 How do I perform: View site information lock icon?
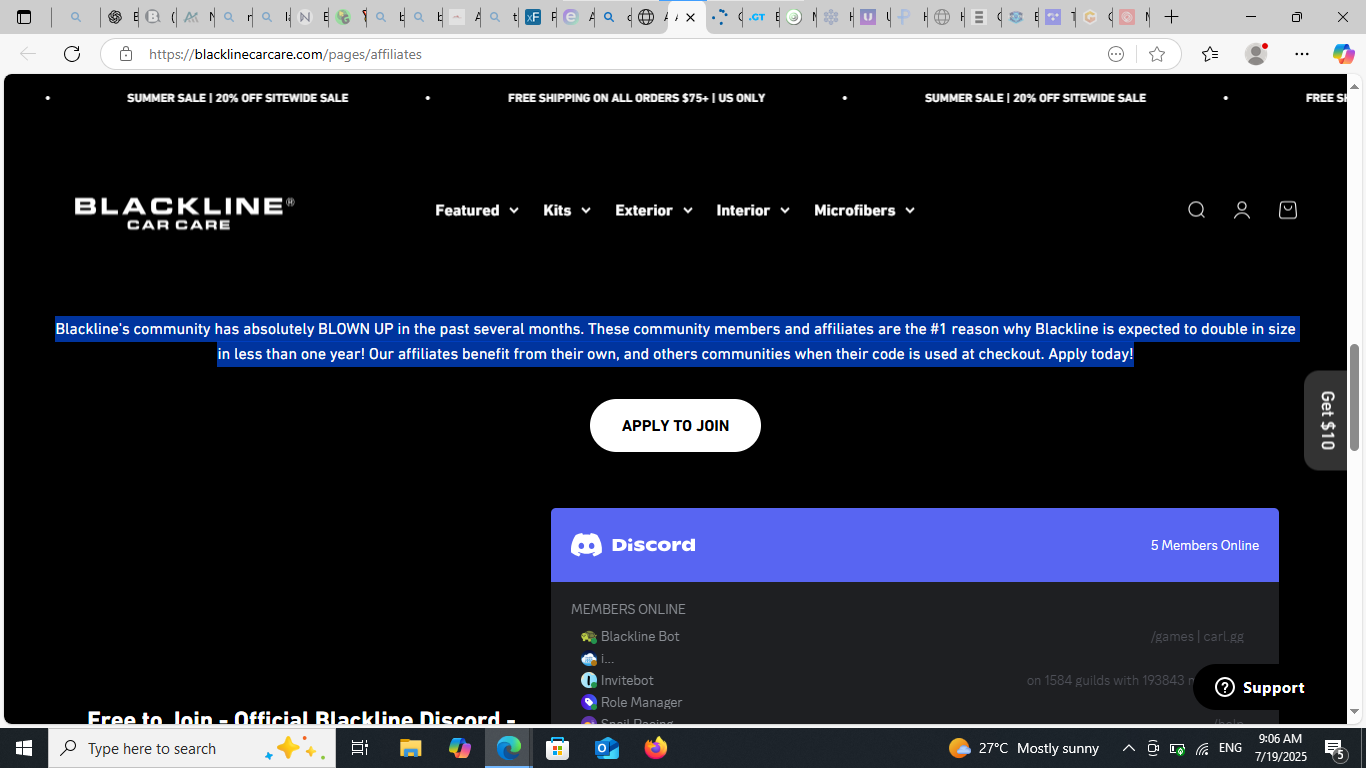point(126,54)
